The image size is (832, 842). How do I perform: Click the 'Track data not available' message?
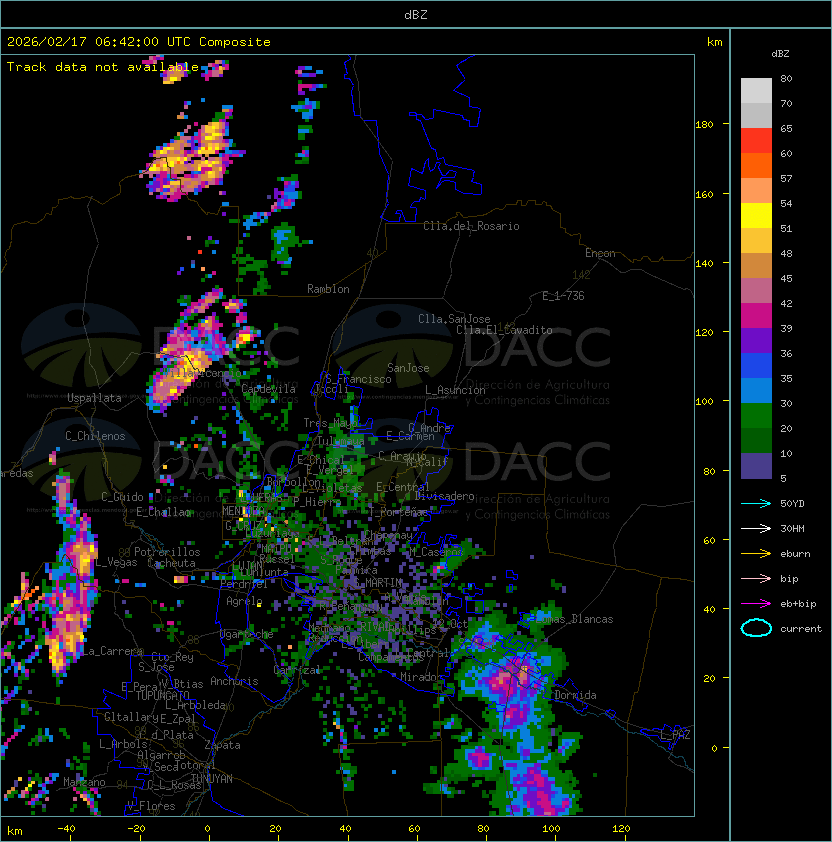[103, 67]
